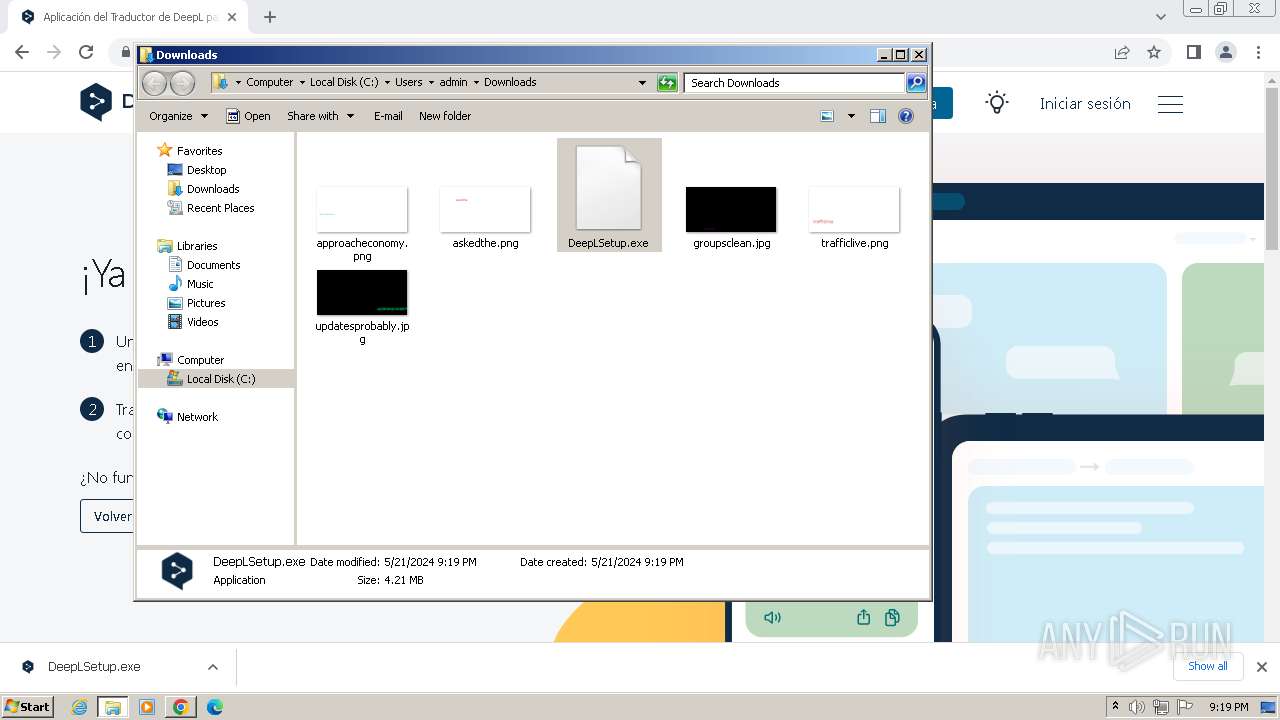Open the view options dropdown arrow
Viewport: 1280px width, 720px height.
pos(851,116)
